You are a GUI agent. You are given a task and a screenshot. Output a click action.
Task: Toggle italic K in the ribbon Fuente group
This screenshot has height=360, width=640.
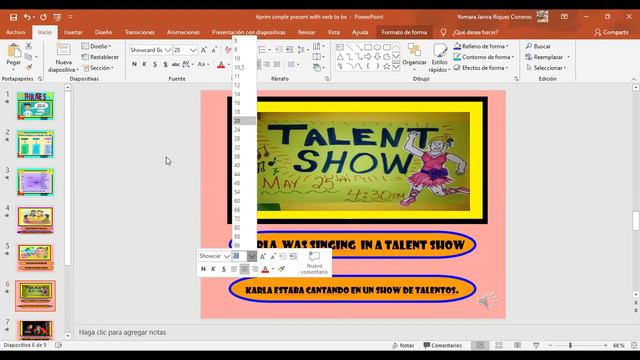click(144, 64)
